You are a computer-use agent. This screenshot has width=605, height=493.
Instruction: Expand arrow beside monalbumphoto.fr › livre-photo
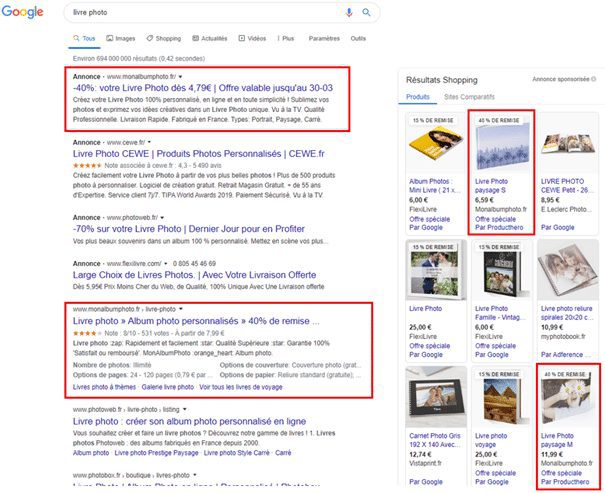pos(181,309)
